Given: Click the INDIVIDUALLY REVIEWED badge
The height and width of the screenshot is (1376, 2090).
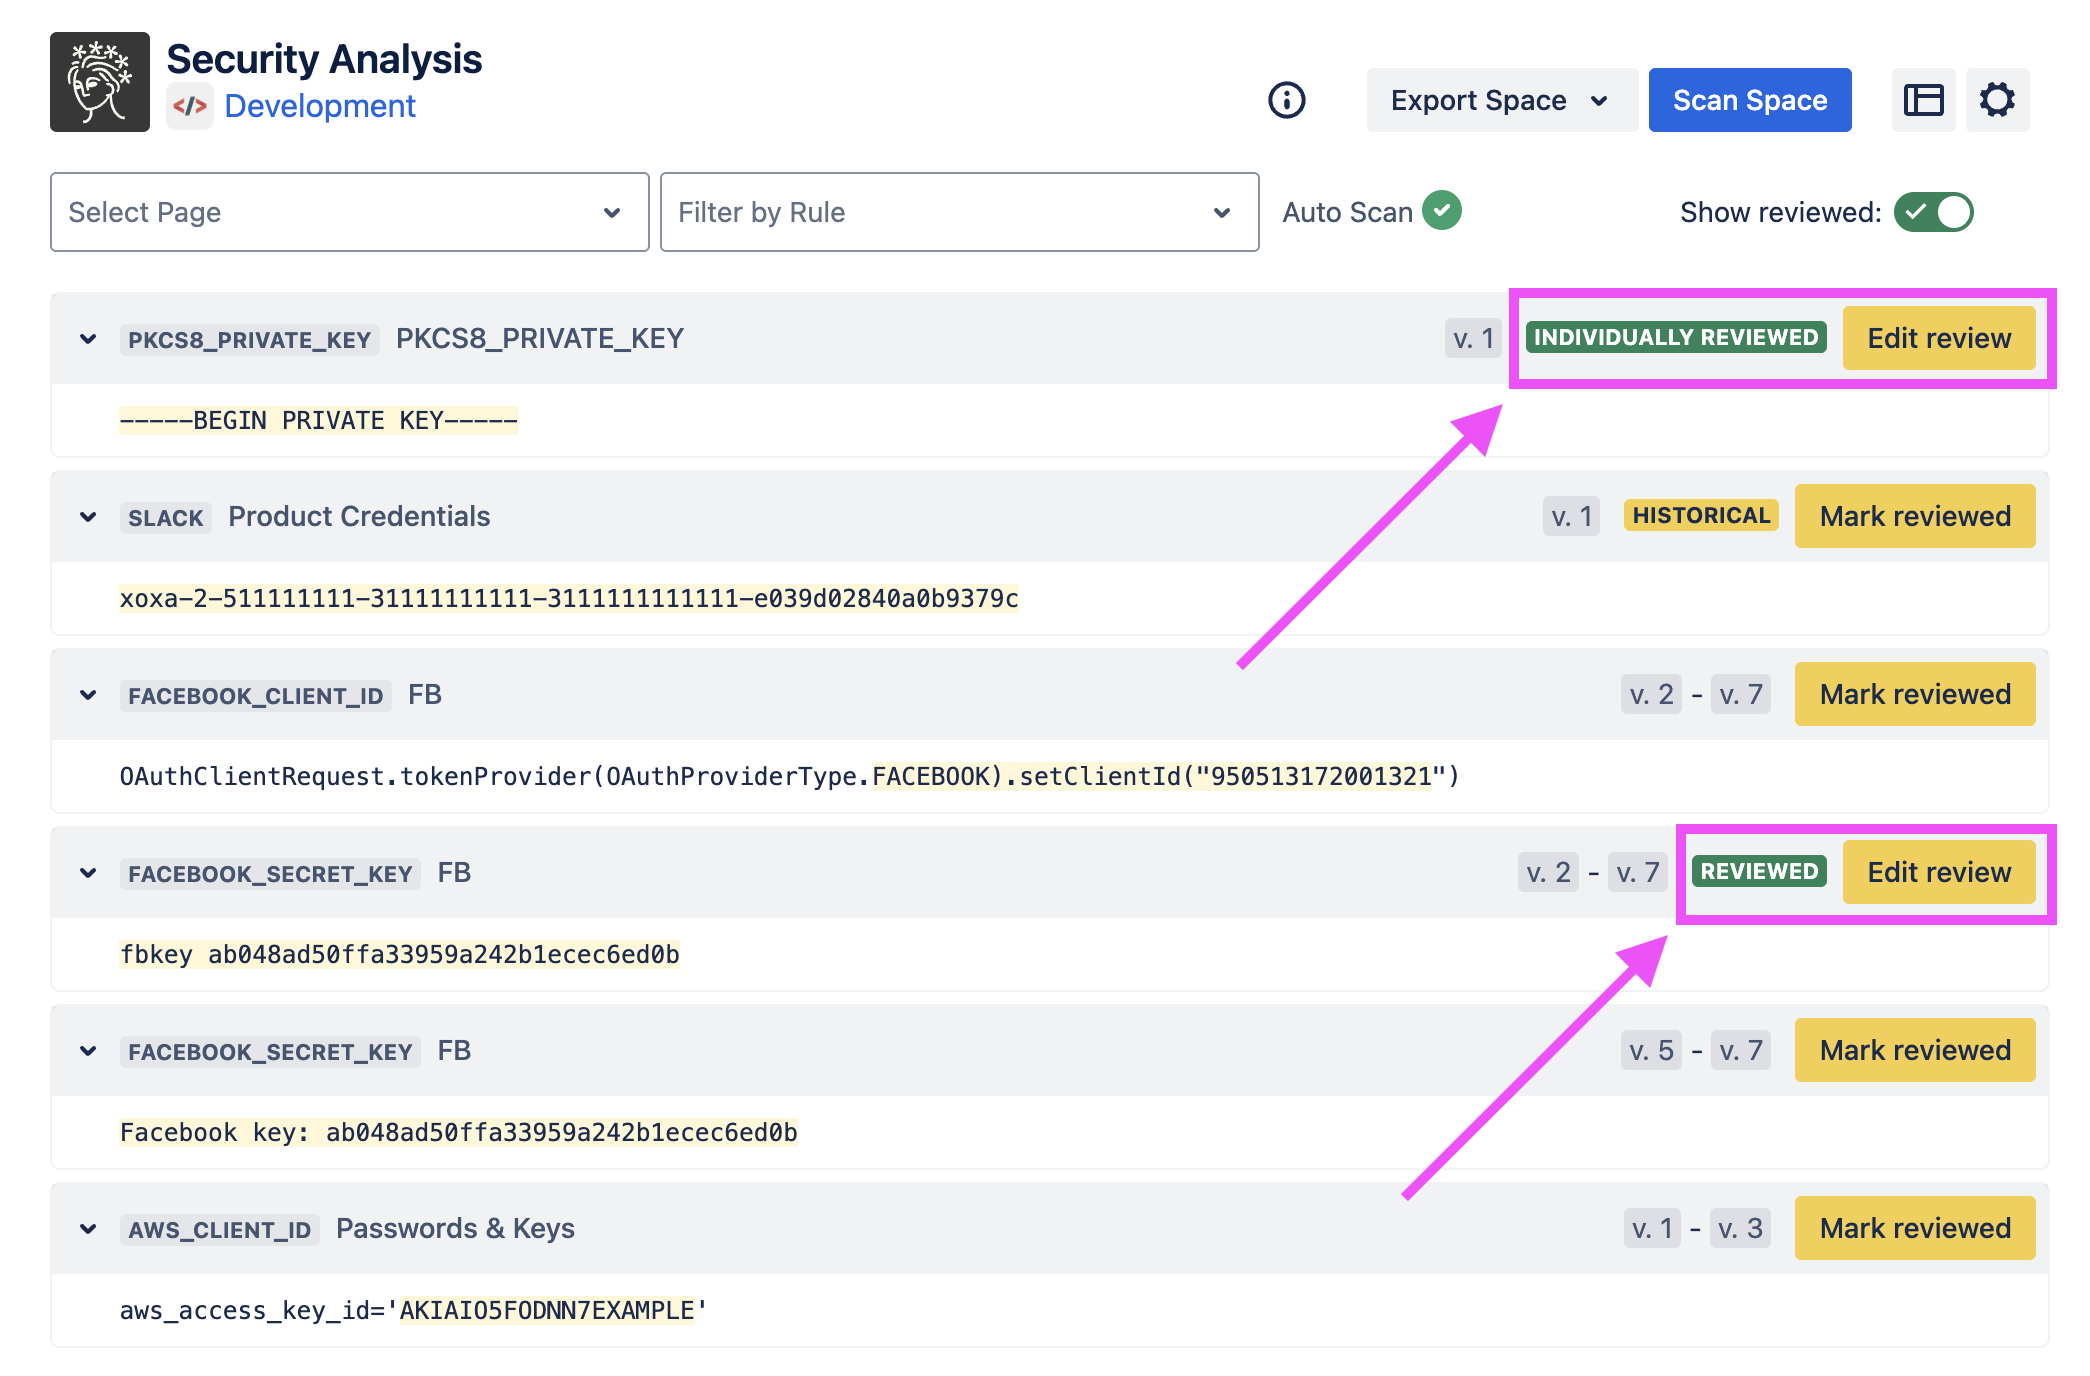Looking at the screenshot, I should 1676,338.
